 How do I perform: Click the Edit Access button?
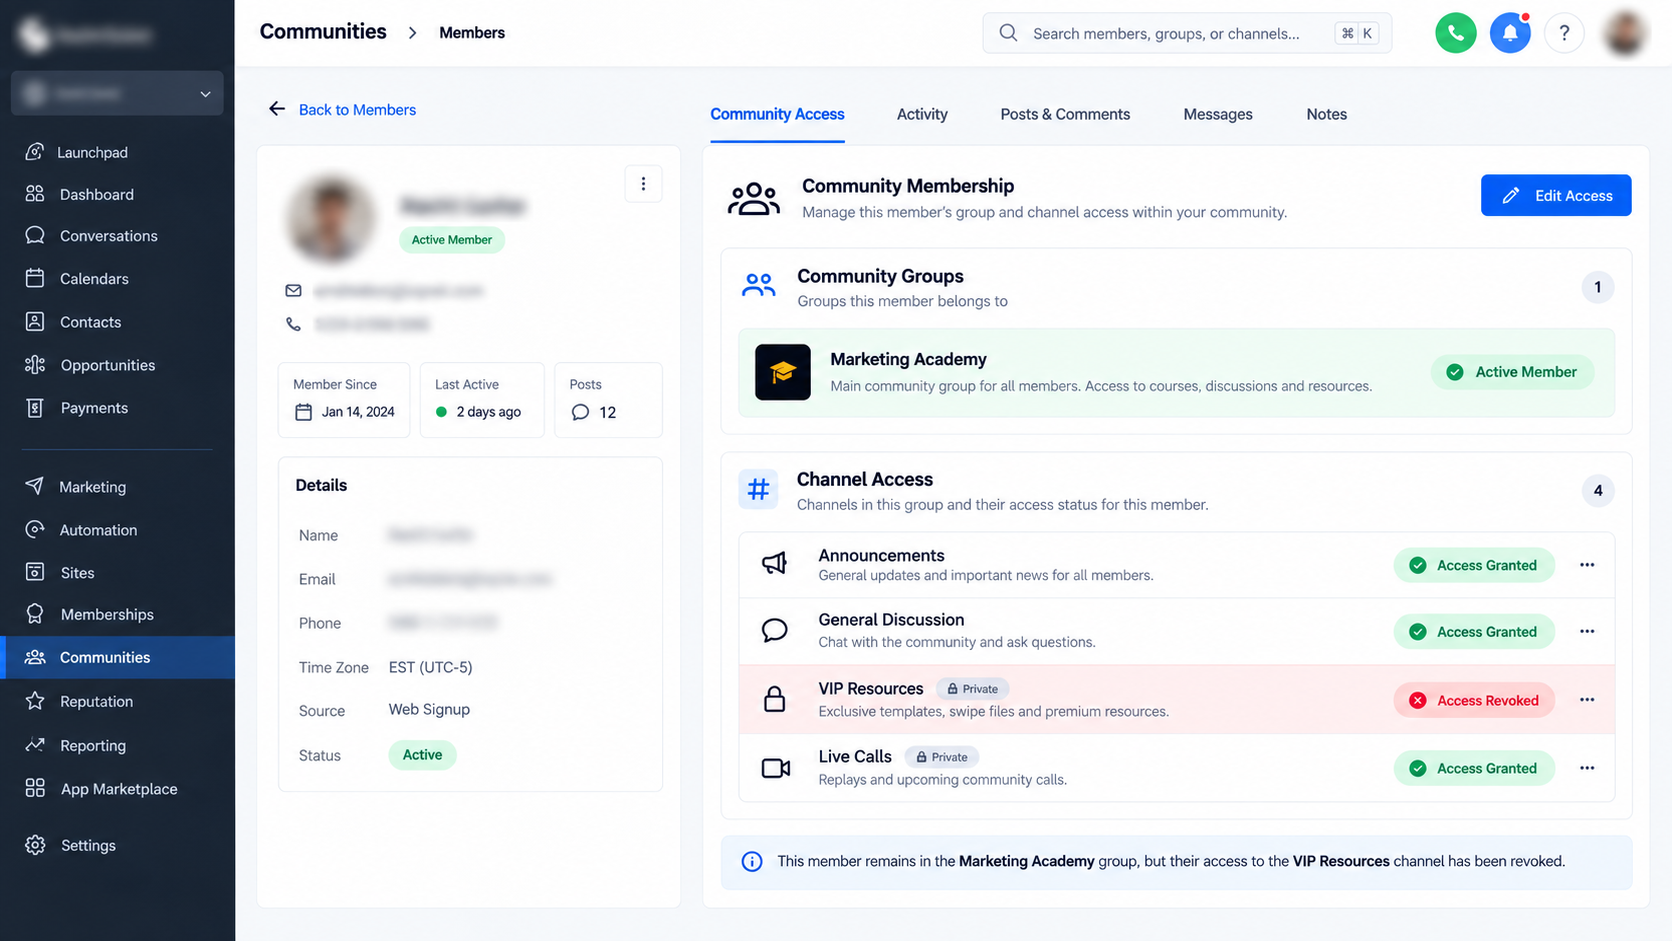pos(1556,196)
